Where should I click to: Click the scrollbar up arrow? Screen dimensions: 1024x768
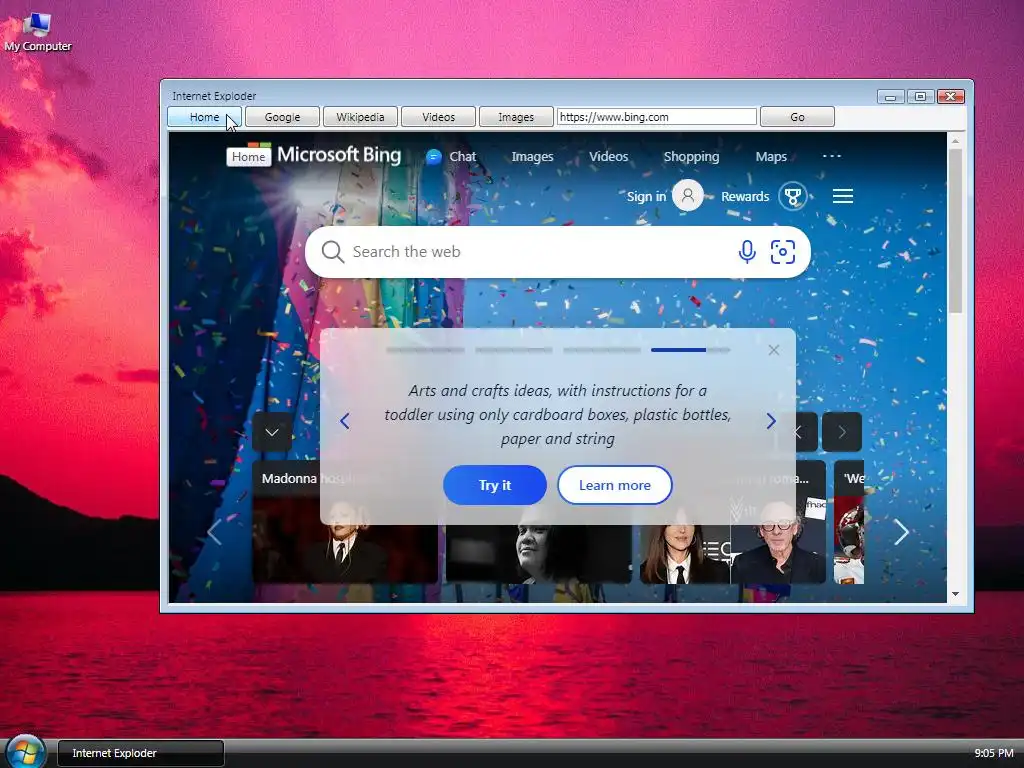click(x=955, y=140)
